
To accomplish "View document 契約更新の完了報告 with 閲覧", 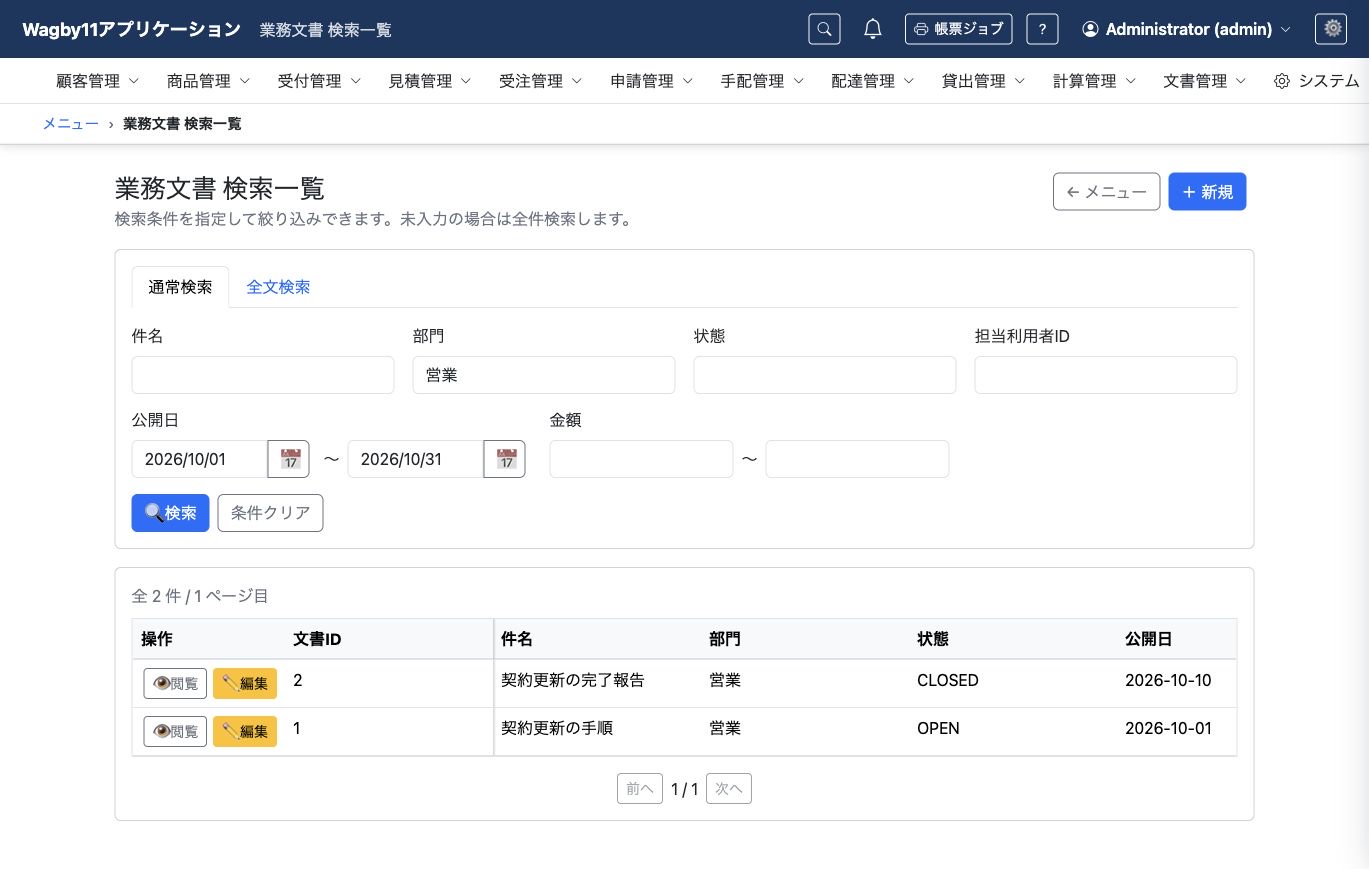I will (x=175, y=683).
